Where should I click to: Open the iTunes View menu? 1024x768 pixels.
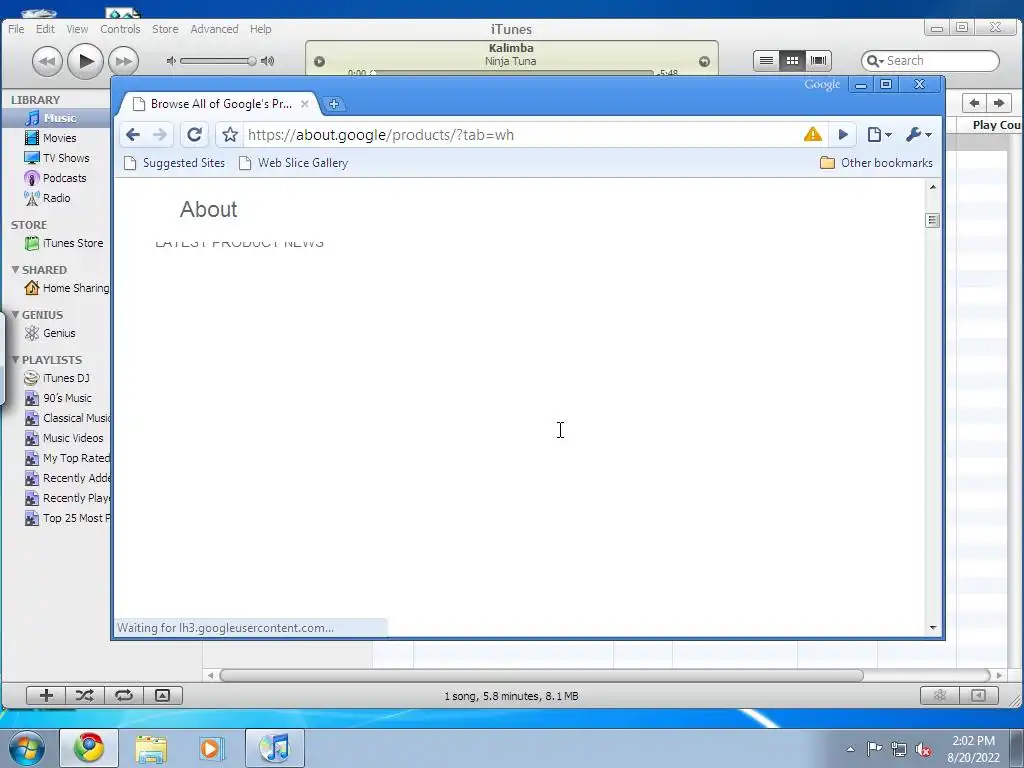(x=77, y=29)
